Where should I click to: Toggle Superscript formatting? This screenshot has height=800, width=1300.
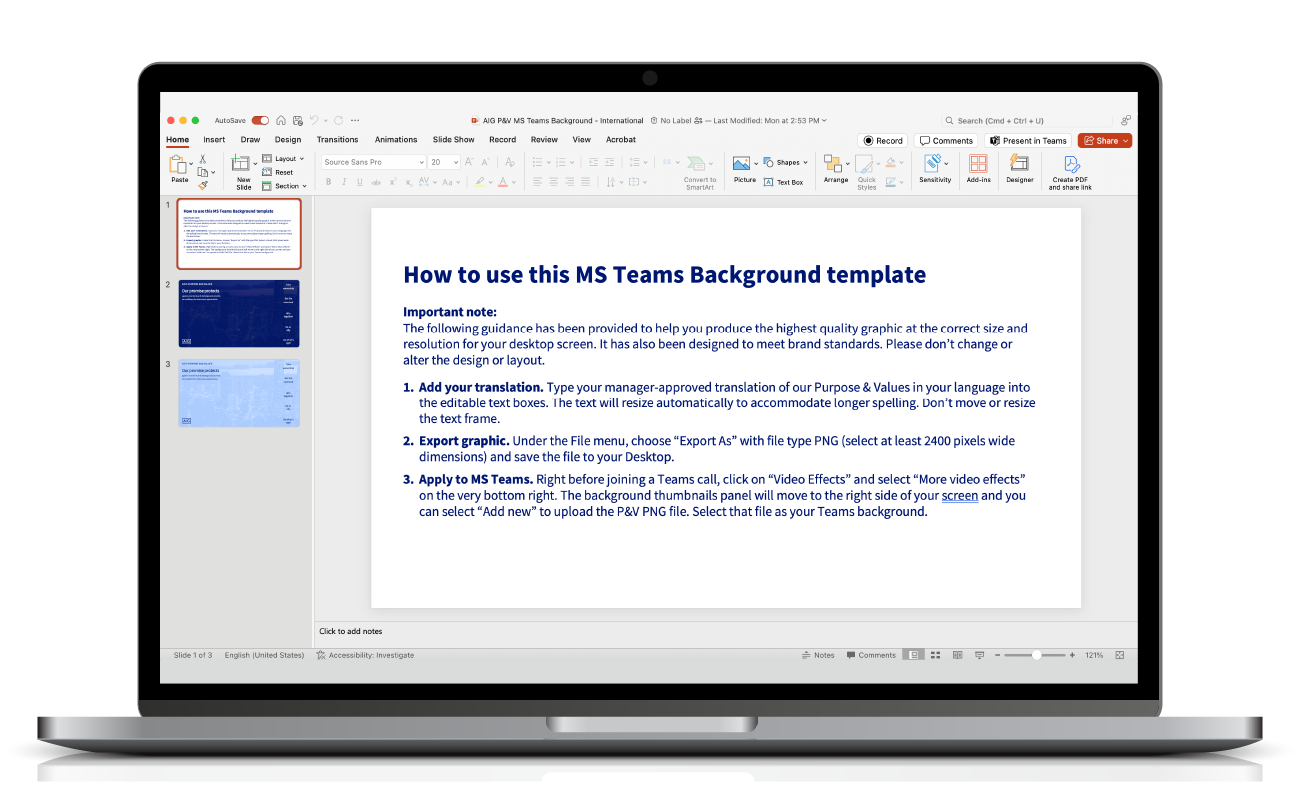pos(393,182)
